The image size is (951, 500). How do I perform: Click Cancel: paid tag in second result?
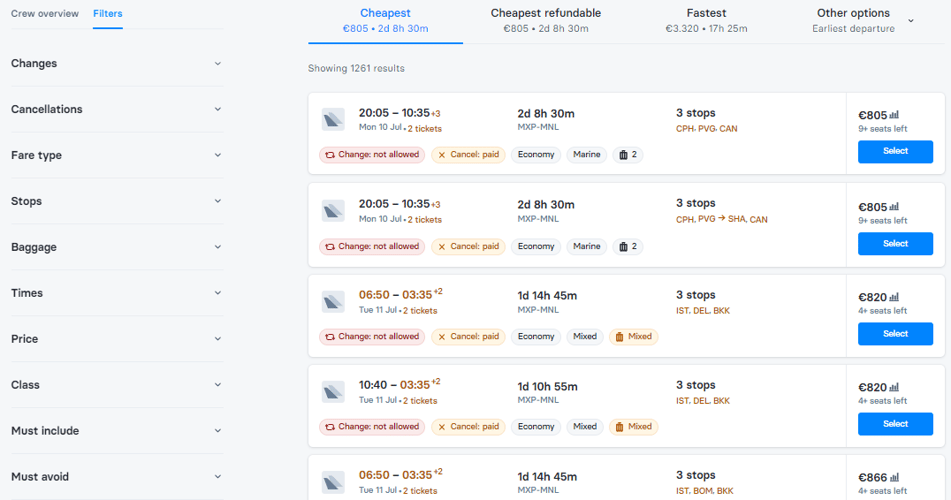point(468,246)
